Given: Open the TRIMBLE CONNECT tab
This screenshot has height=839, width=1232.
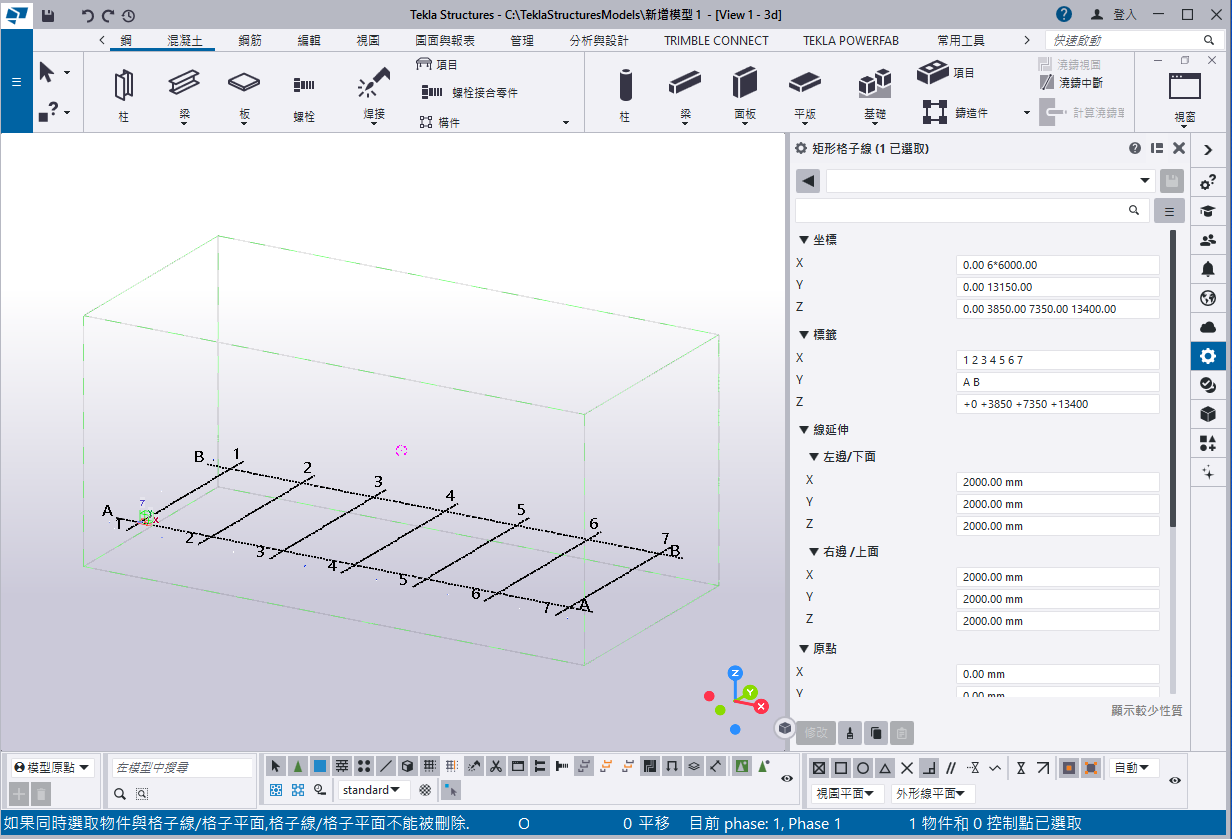Looking at the screenshot, I should 716,41.
